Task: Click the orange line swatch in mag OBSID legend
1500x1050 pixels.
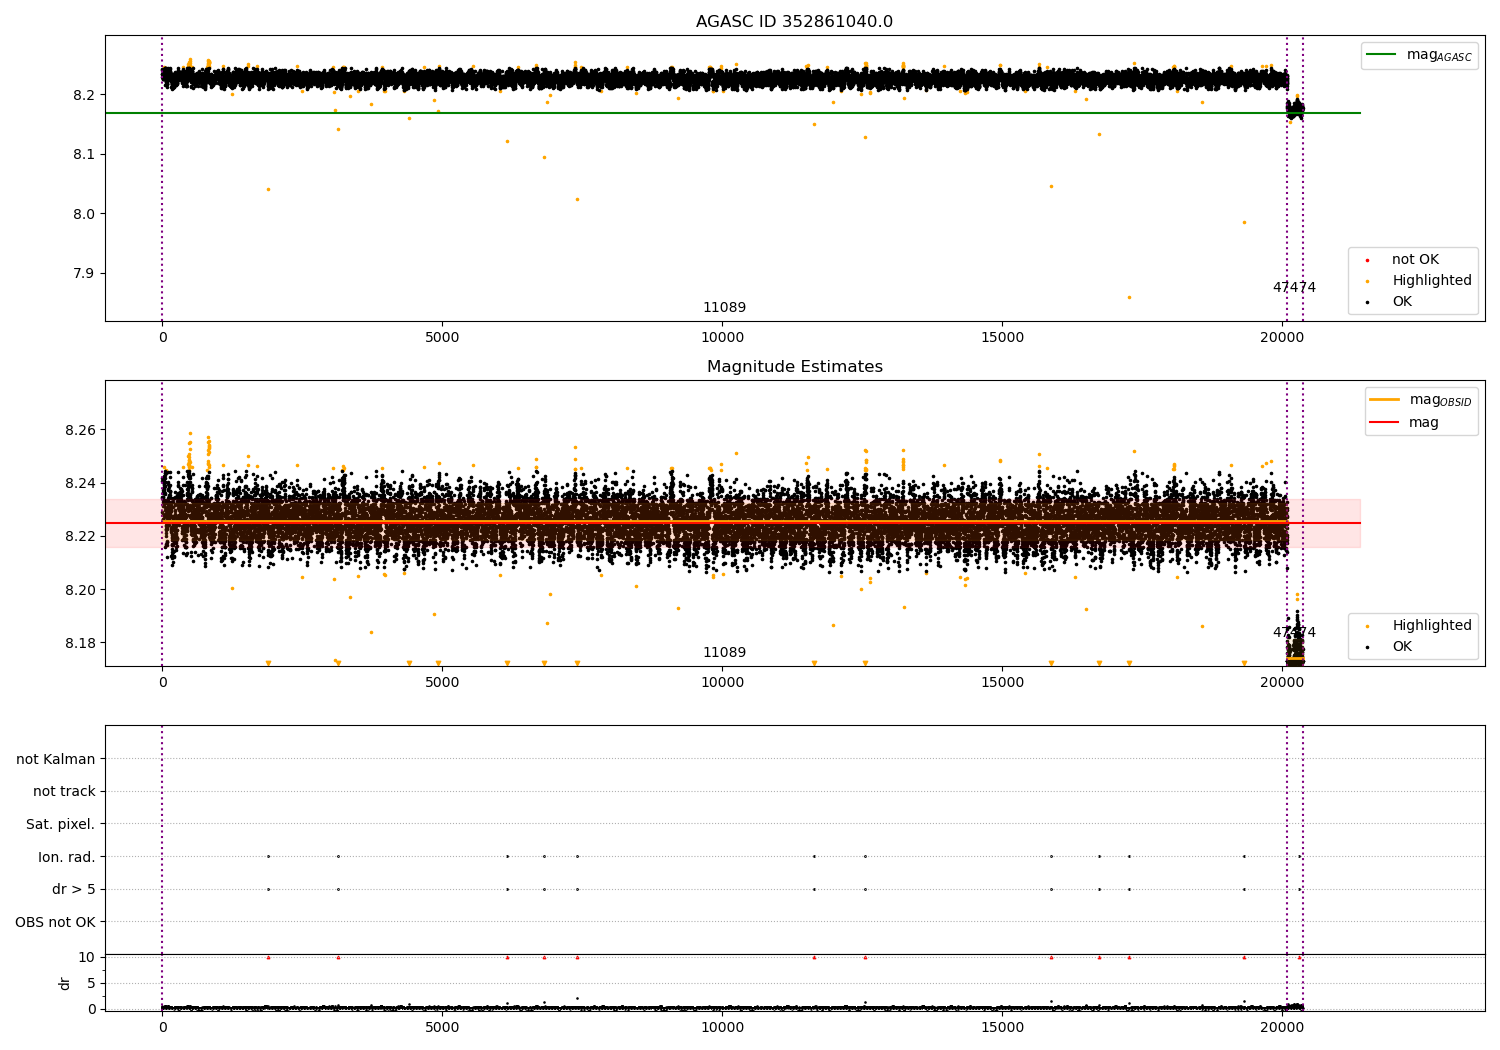Action: tap(1384, 400)
